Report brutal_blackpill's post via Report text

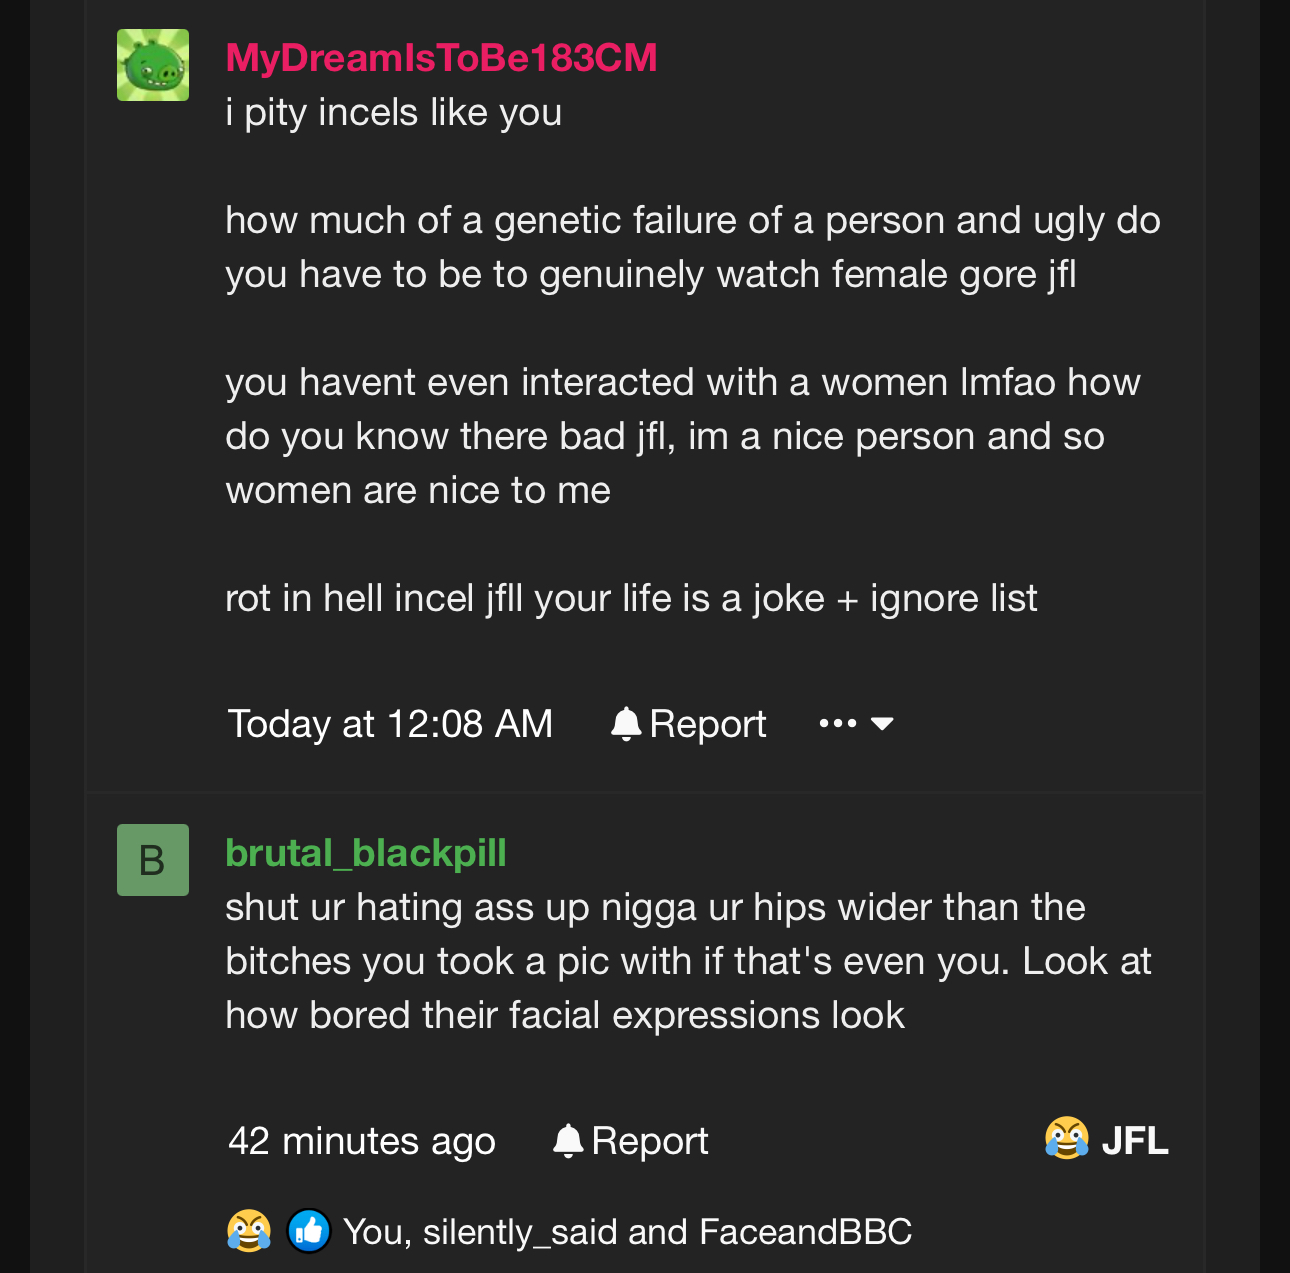pos(649,1141)
